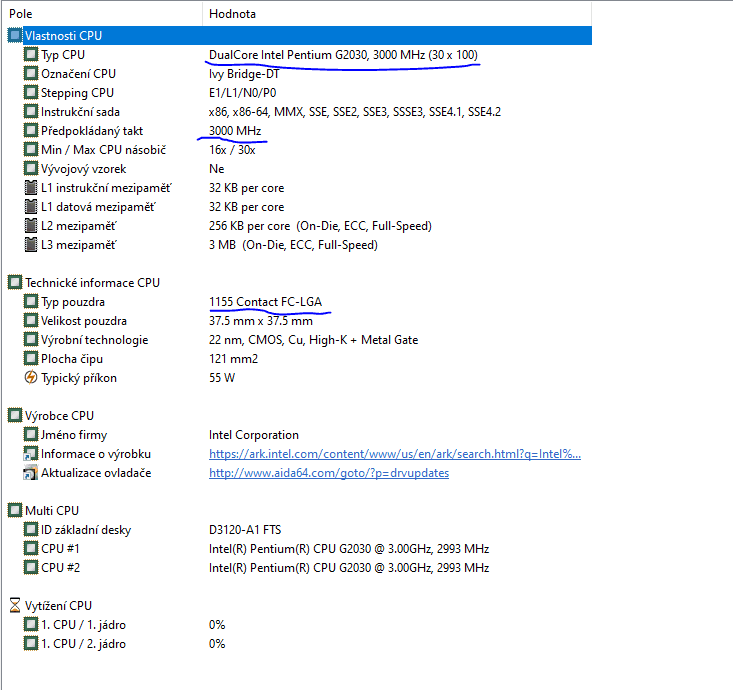Click the Velikost pouzdra row icon

pyautogui.click(x=31, y=321)
